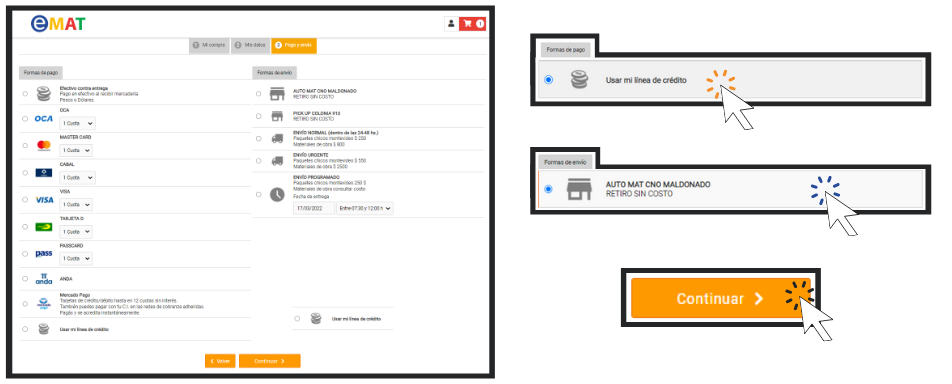Open the red shopping cart icon
The image size is (952, 384).
tap(472, 24)
